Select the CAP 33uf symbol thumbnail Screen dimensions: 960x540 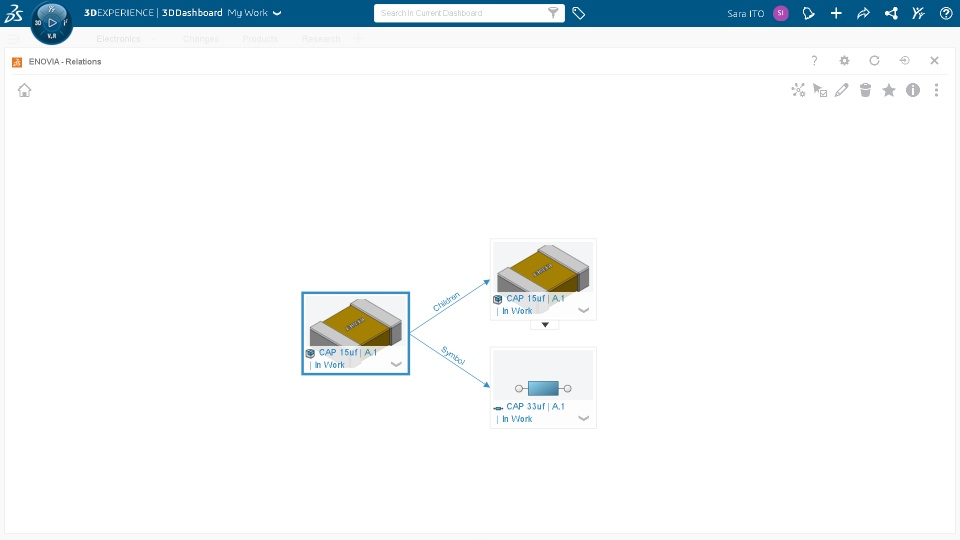tap(543, 375)
